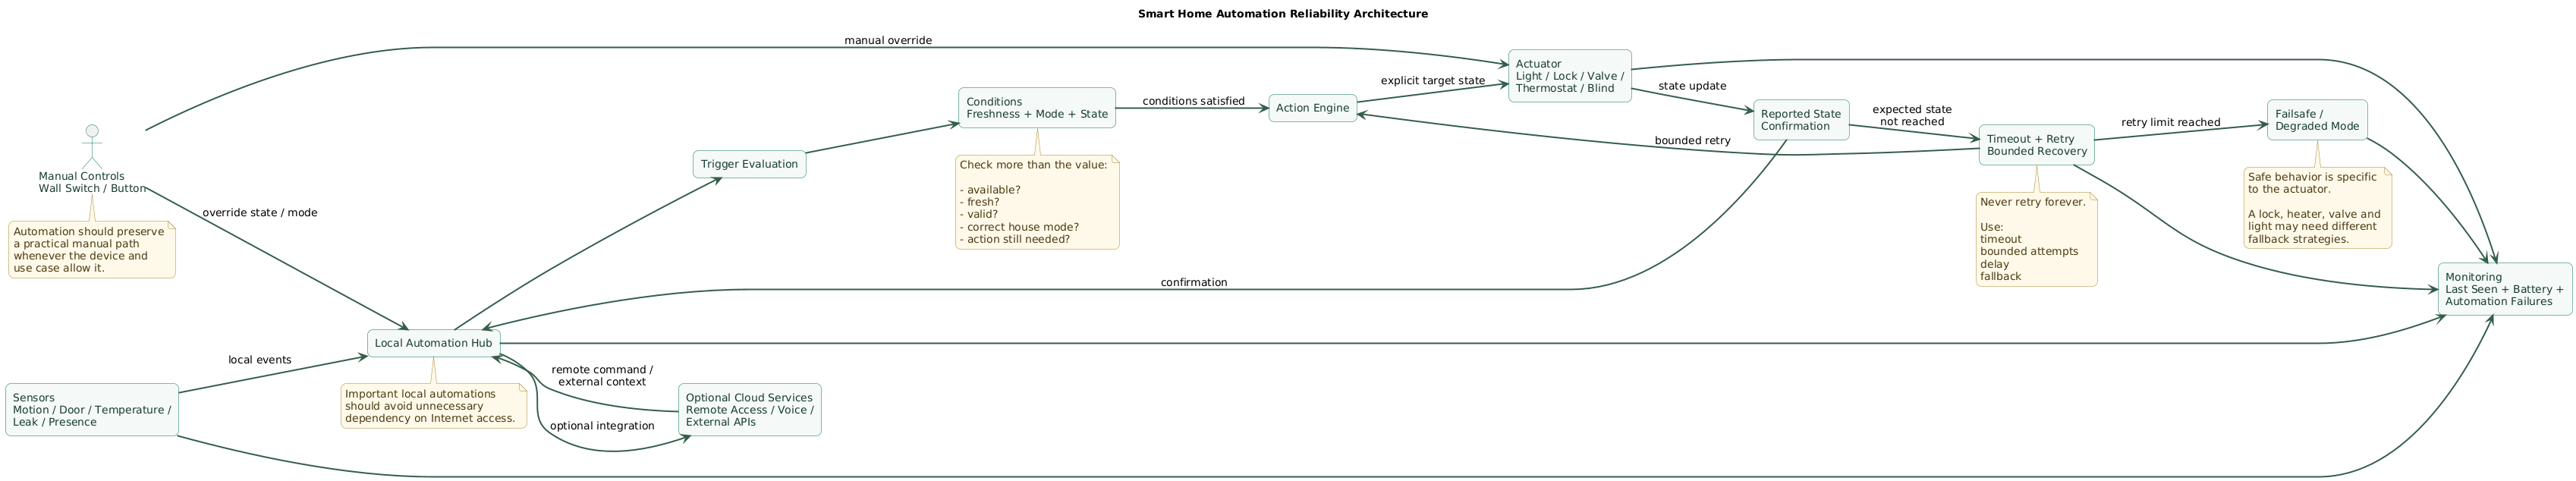Select the Sensors Motion / Door / Temperature node
The image size is (2576, 481).
coord(92,410)
